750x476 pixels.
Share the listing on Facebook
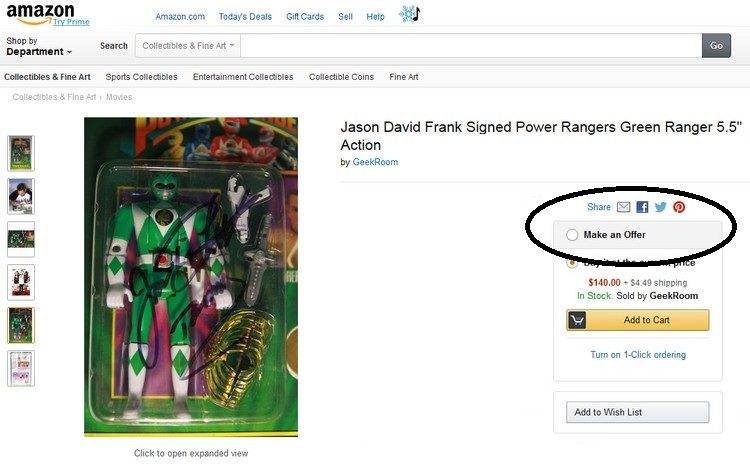pos(642,207)
